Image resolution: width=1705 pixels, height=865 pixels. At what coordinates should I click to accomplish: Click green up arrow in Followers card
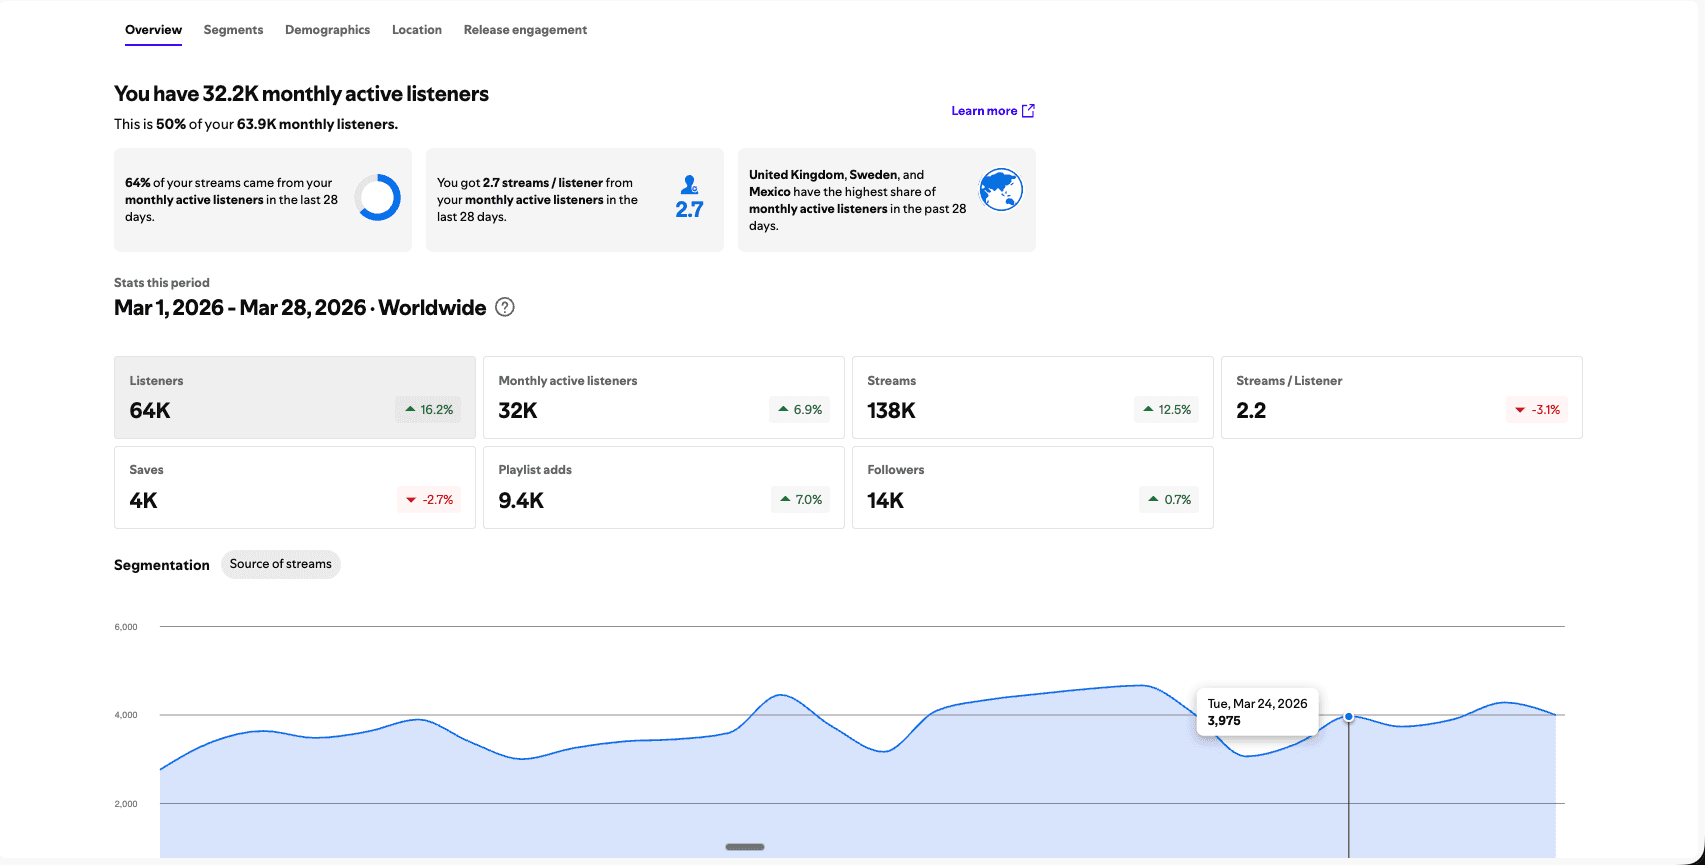pos(1154,499)
